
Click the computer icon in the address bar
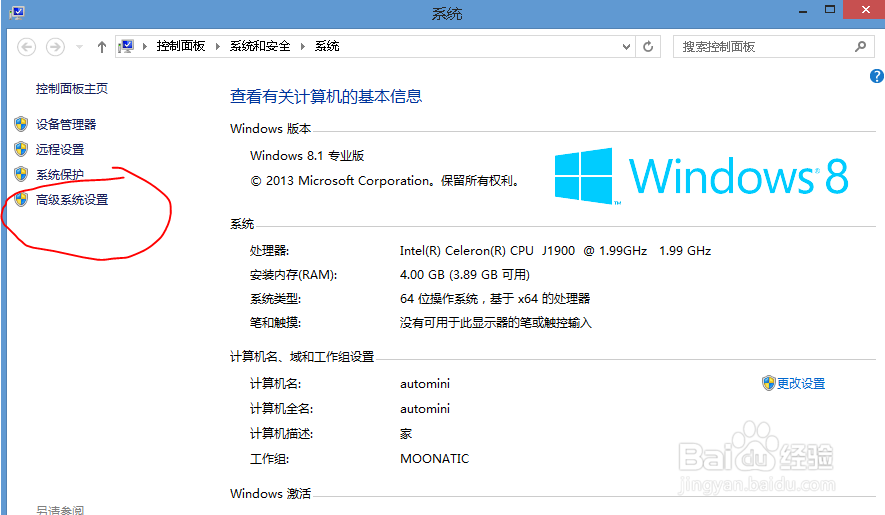pyautogui.click(x=126, y=46)
